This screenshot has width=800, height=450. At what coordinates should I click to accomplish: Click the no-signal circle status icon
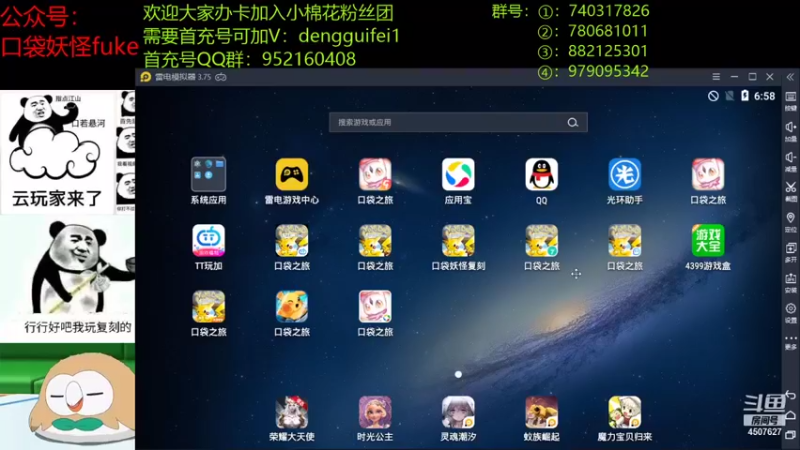tap(713, 96)
